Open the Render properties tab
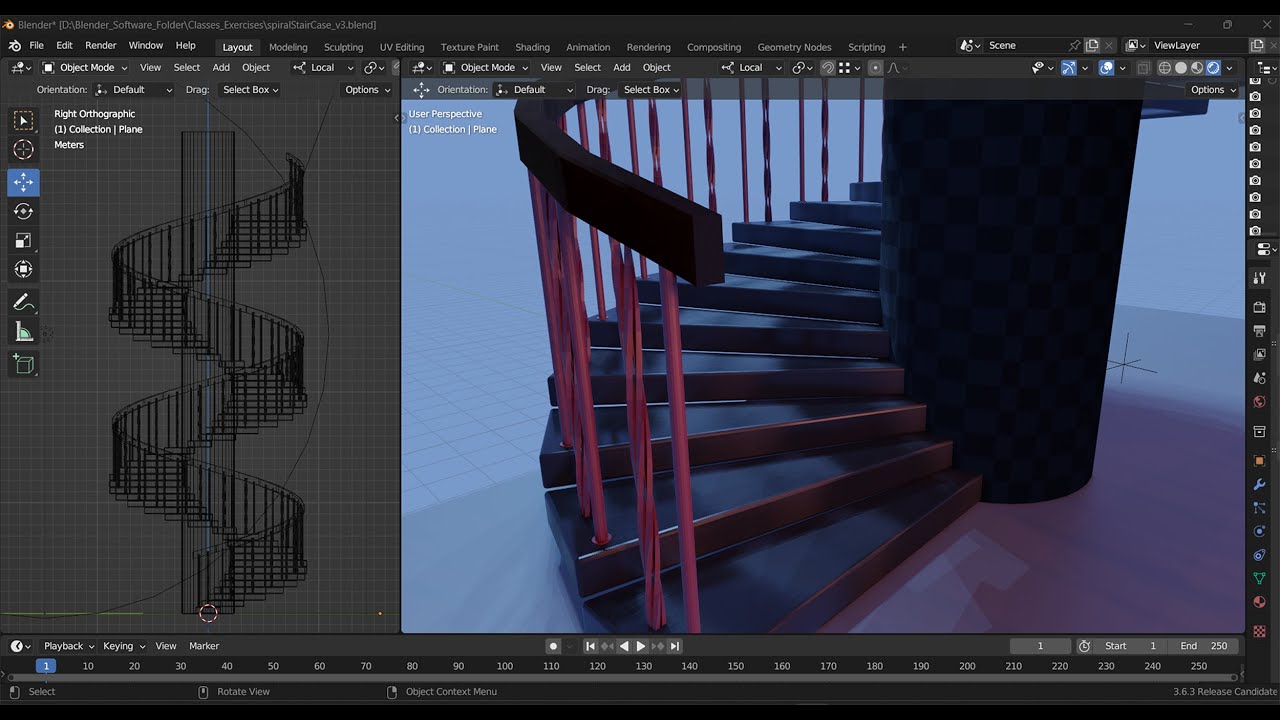The image size is (1280, 720). coord(1260,307)
